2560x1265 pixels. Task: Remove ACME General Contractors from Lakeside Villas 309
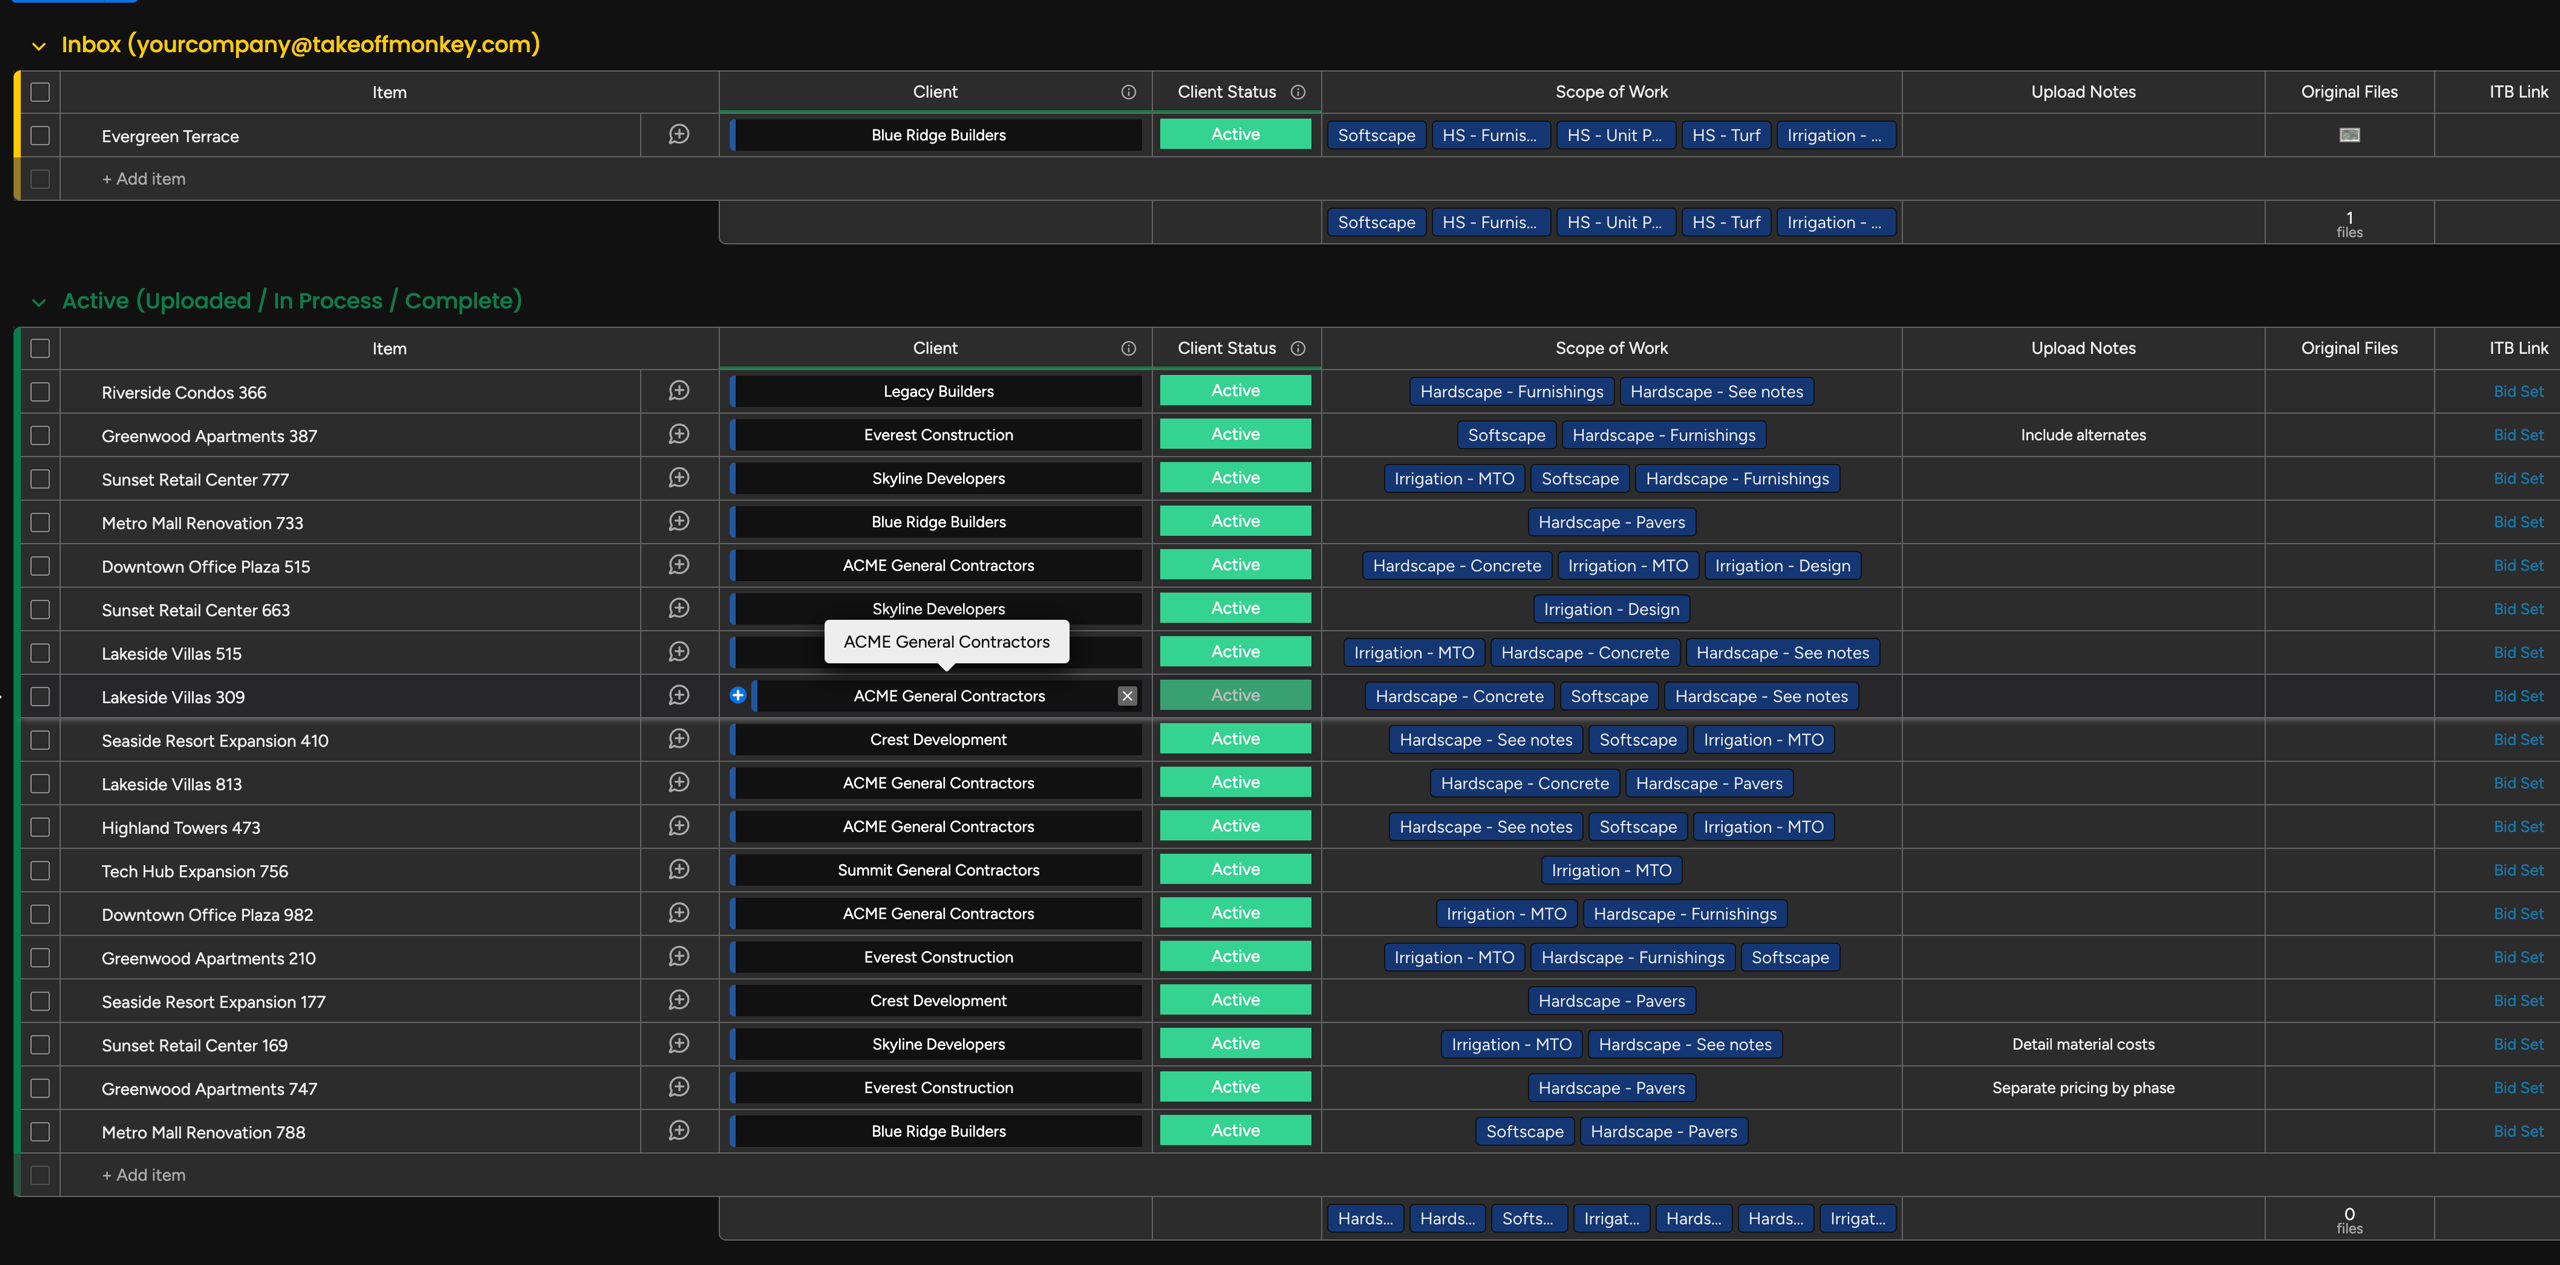(1127, 696)
